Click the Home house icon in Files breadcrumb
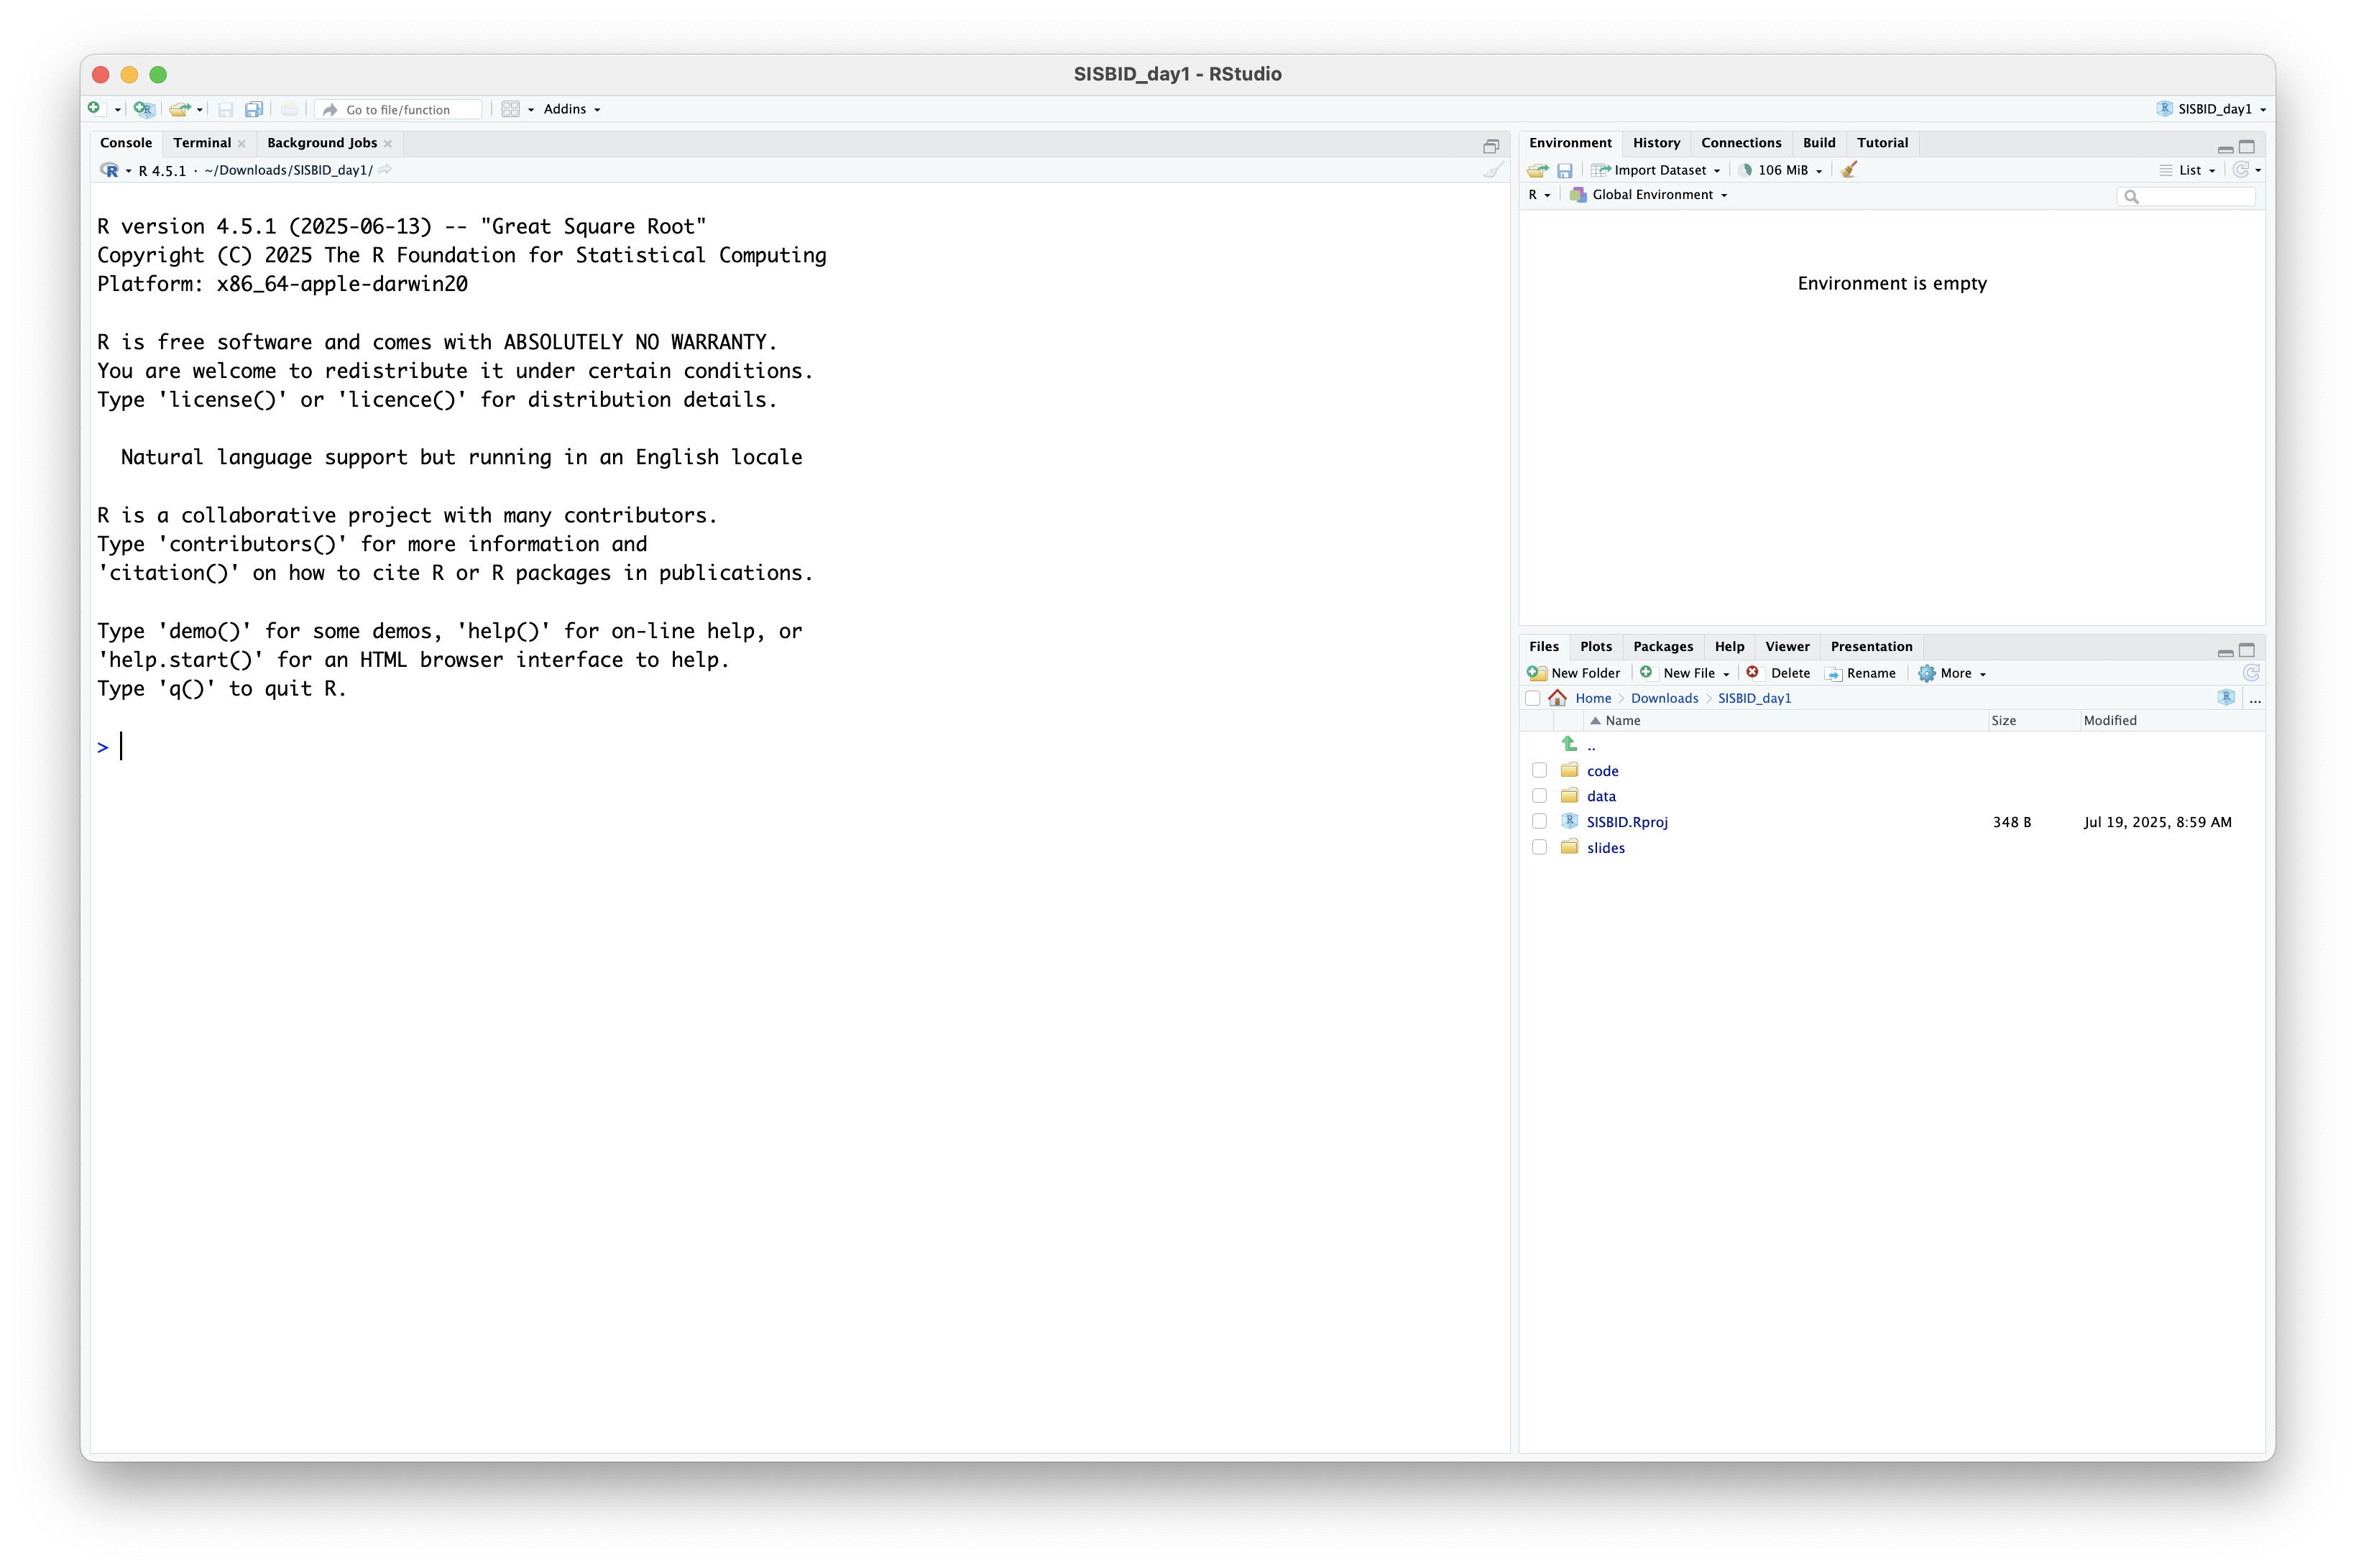This screenshot has width=2356, height=1568. pyautogui.click(x=1558, y=698)
